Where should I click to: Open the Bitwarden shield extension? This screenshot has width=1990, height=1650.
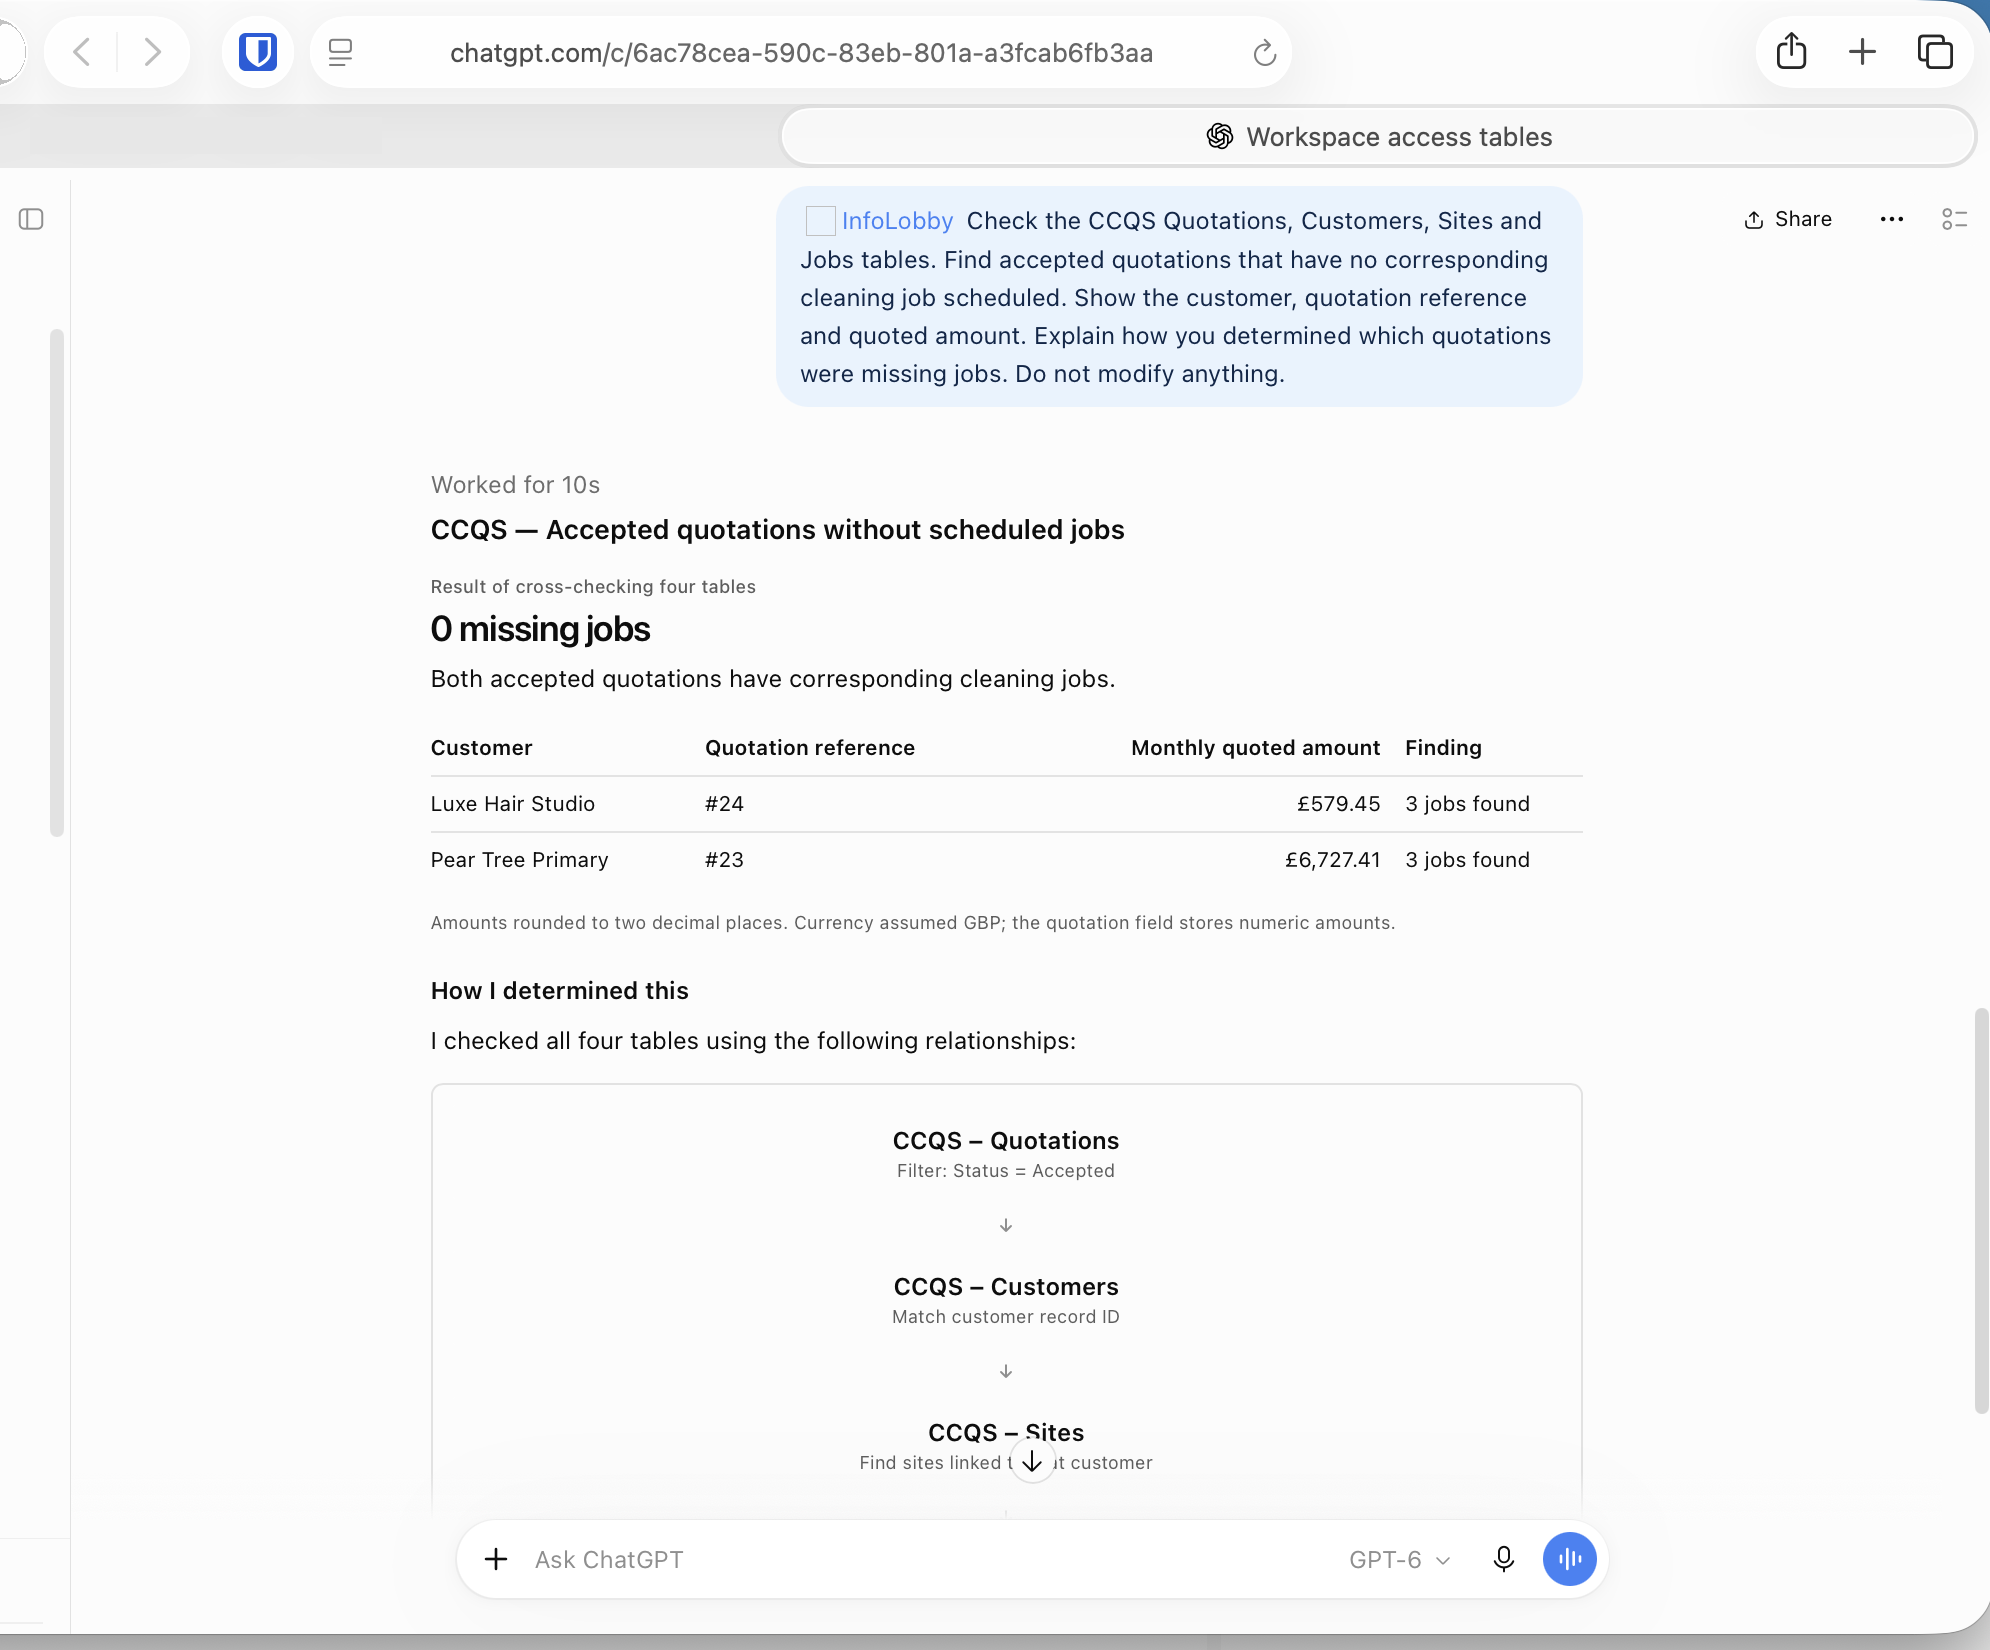258,52
